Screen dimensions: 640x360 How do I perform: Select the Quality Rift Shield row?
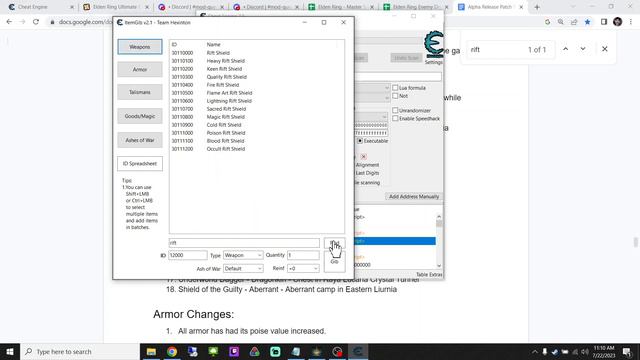[256, 77]
